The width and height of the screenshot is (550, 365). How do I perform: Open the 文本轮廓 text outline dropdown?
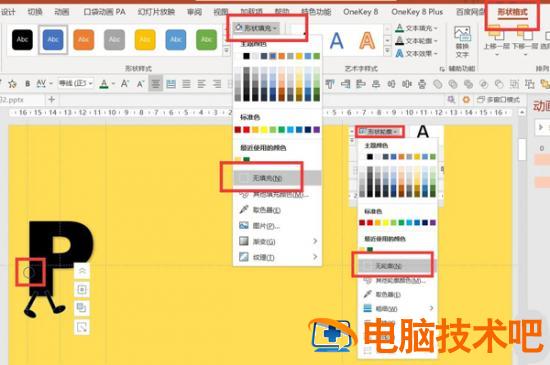tap(417, 41)
